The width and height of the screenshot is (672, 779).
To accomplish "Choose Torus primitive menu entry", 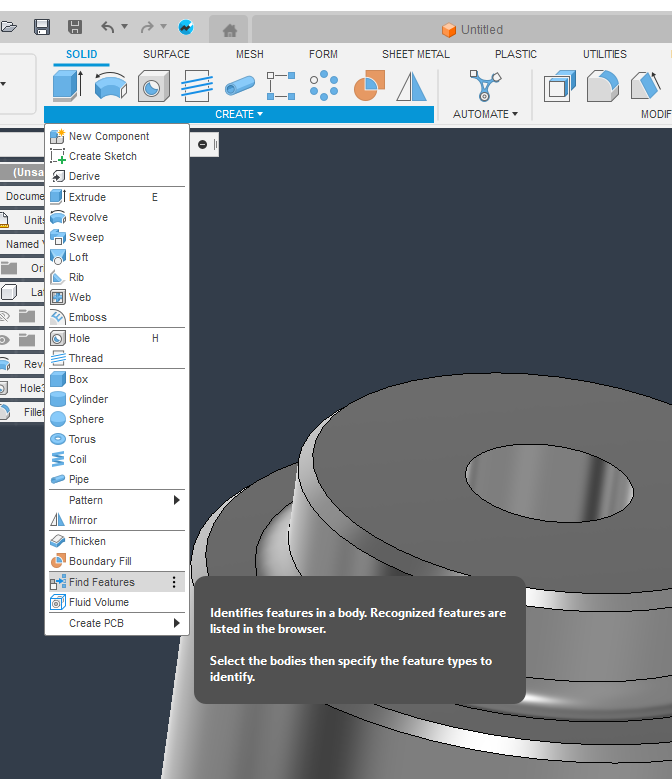I will (x=117, y=439).
